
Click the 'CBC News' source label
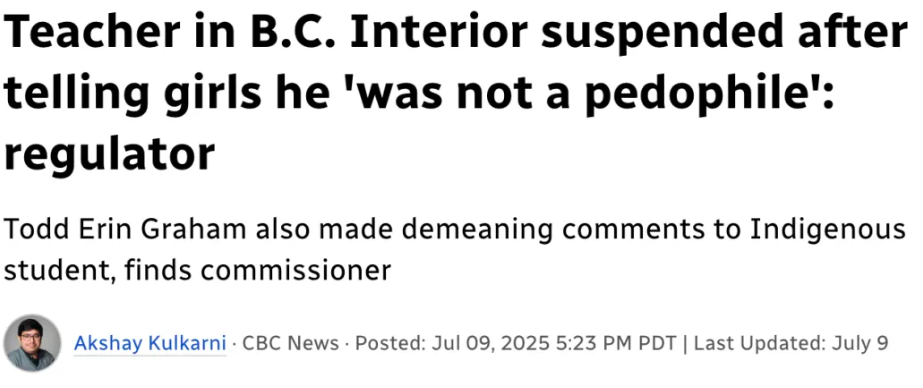(291, 343)
